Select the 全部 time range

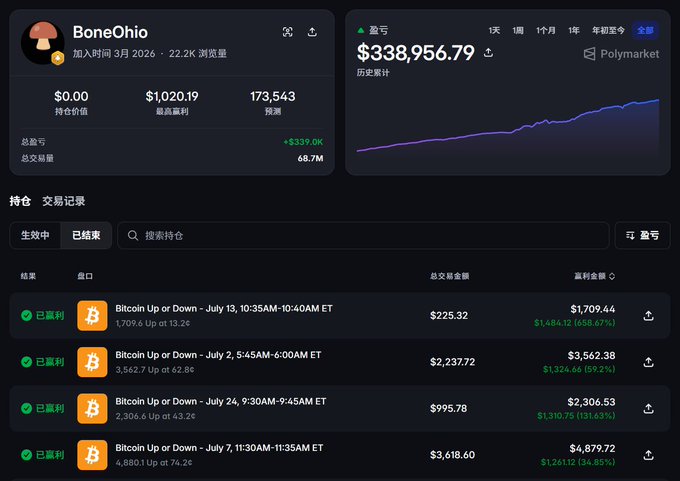tap(645, 30)
